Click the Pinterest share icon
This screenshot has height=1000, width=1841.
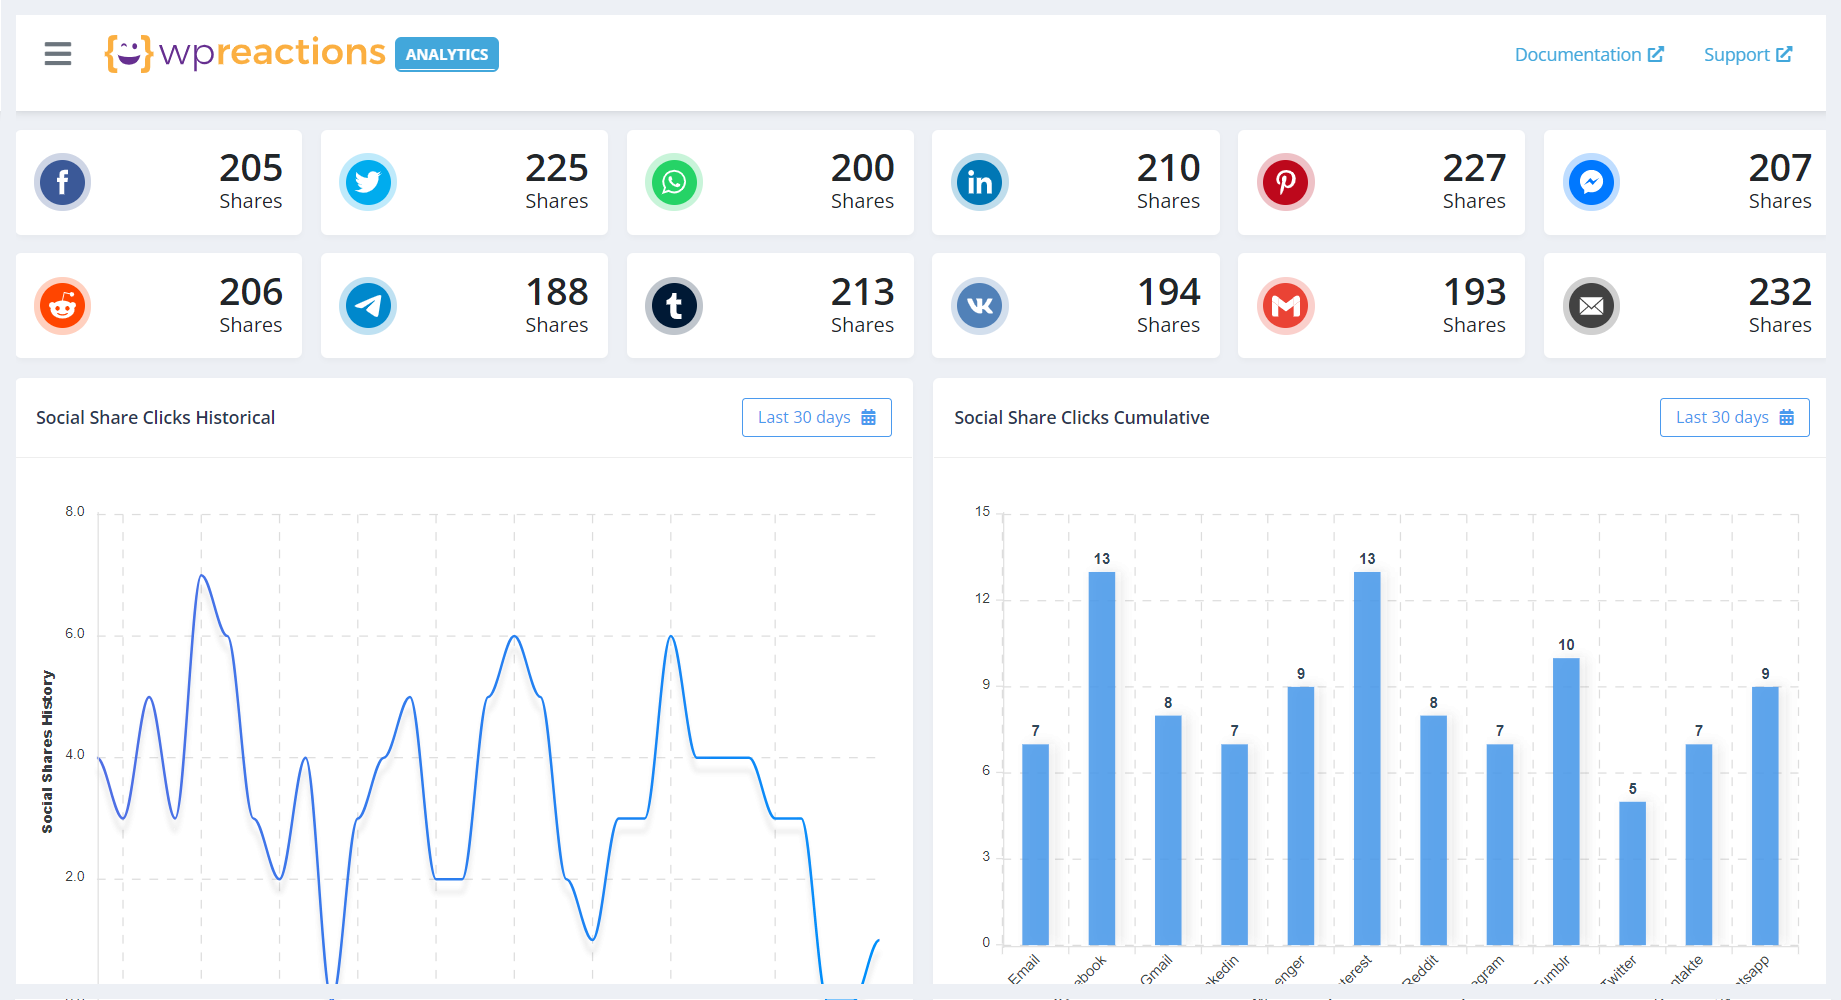tap(1286, 182)
